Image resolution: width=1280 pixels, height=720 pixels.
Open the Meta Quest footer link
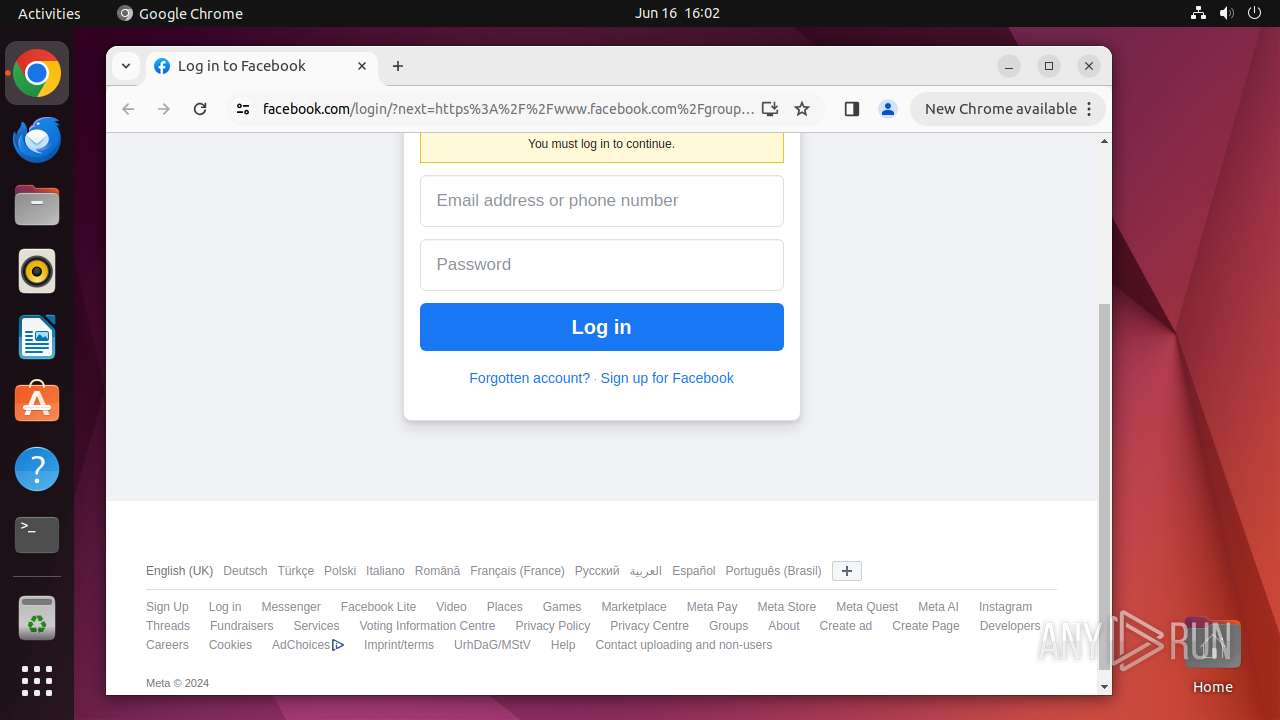pyautogui.click(x=867, y=607)
